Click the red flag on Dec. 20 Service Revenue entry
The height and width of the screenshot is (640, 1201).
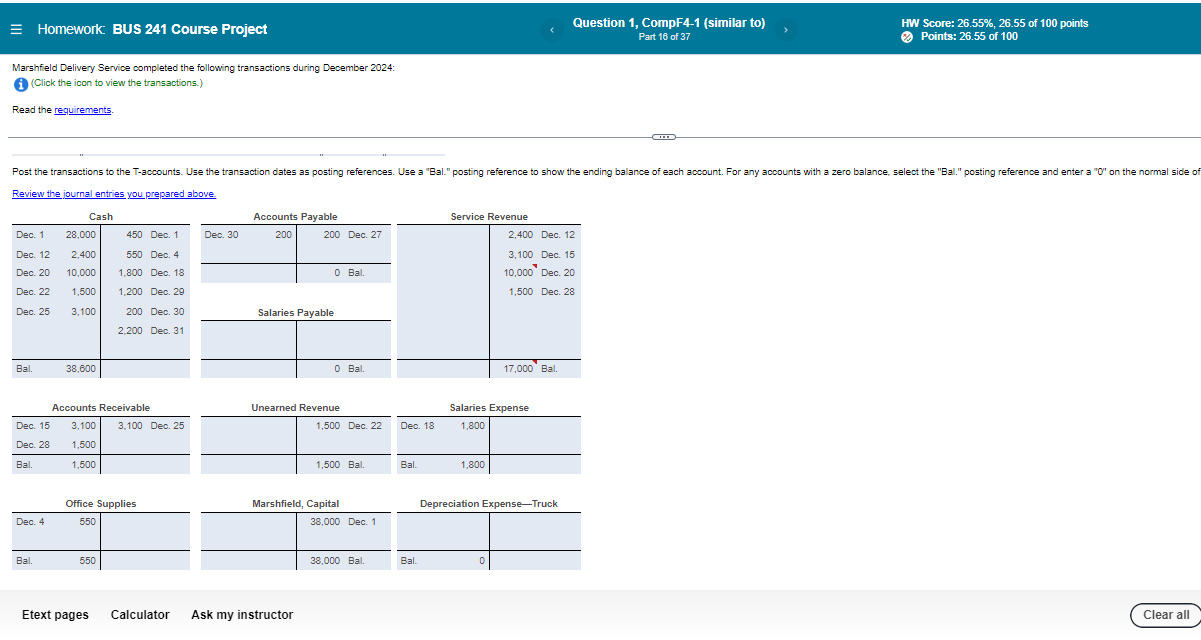click(x=534, y=266)
